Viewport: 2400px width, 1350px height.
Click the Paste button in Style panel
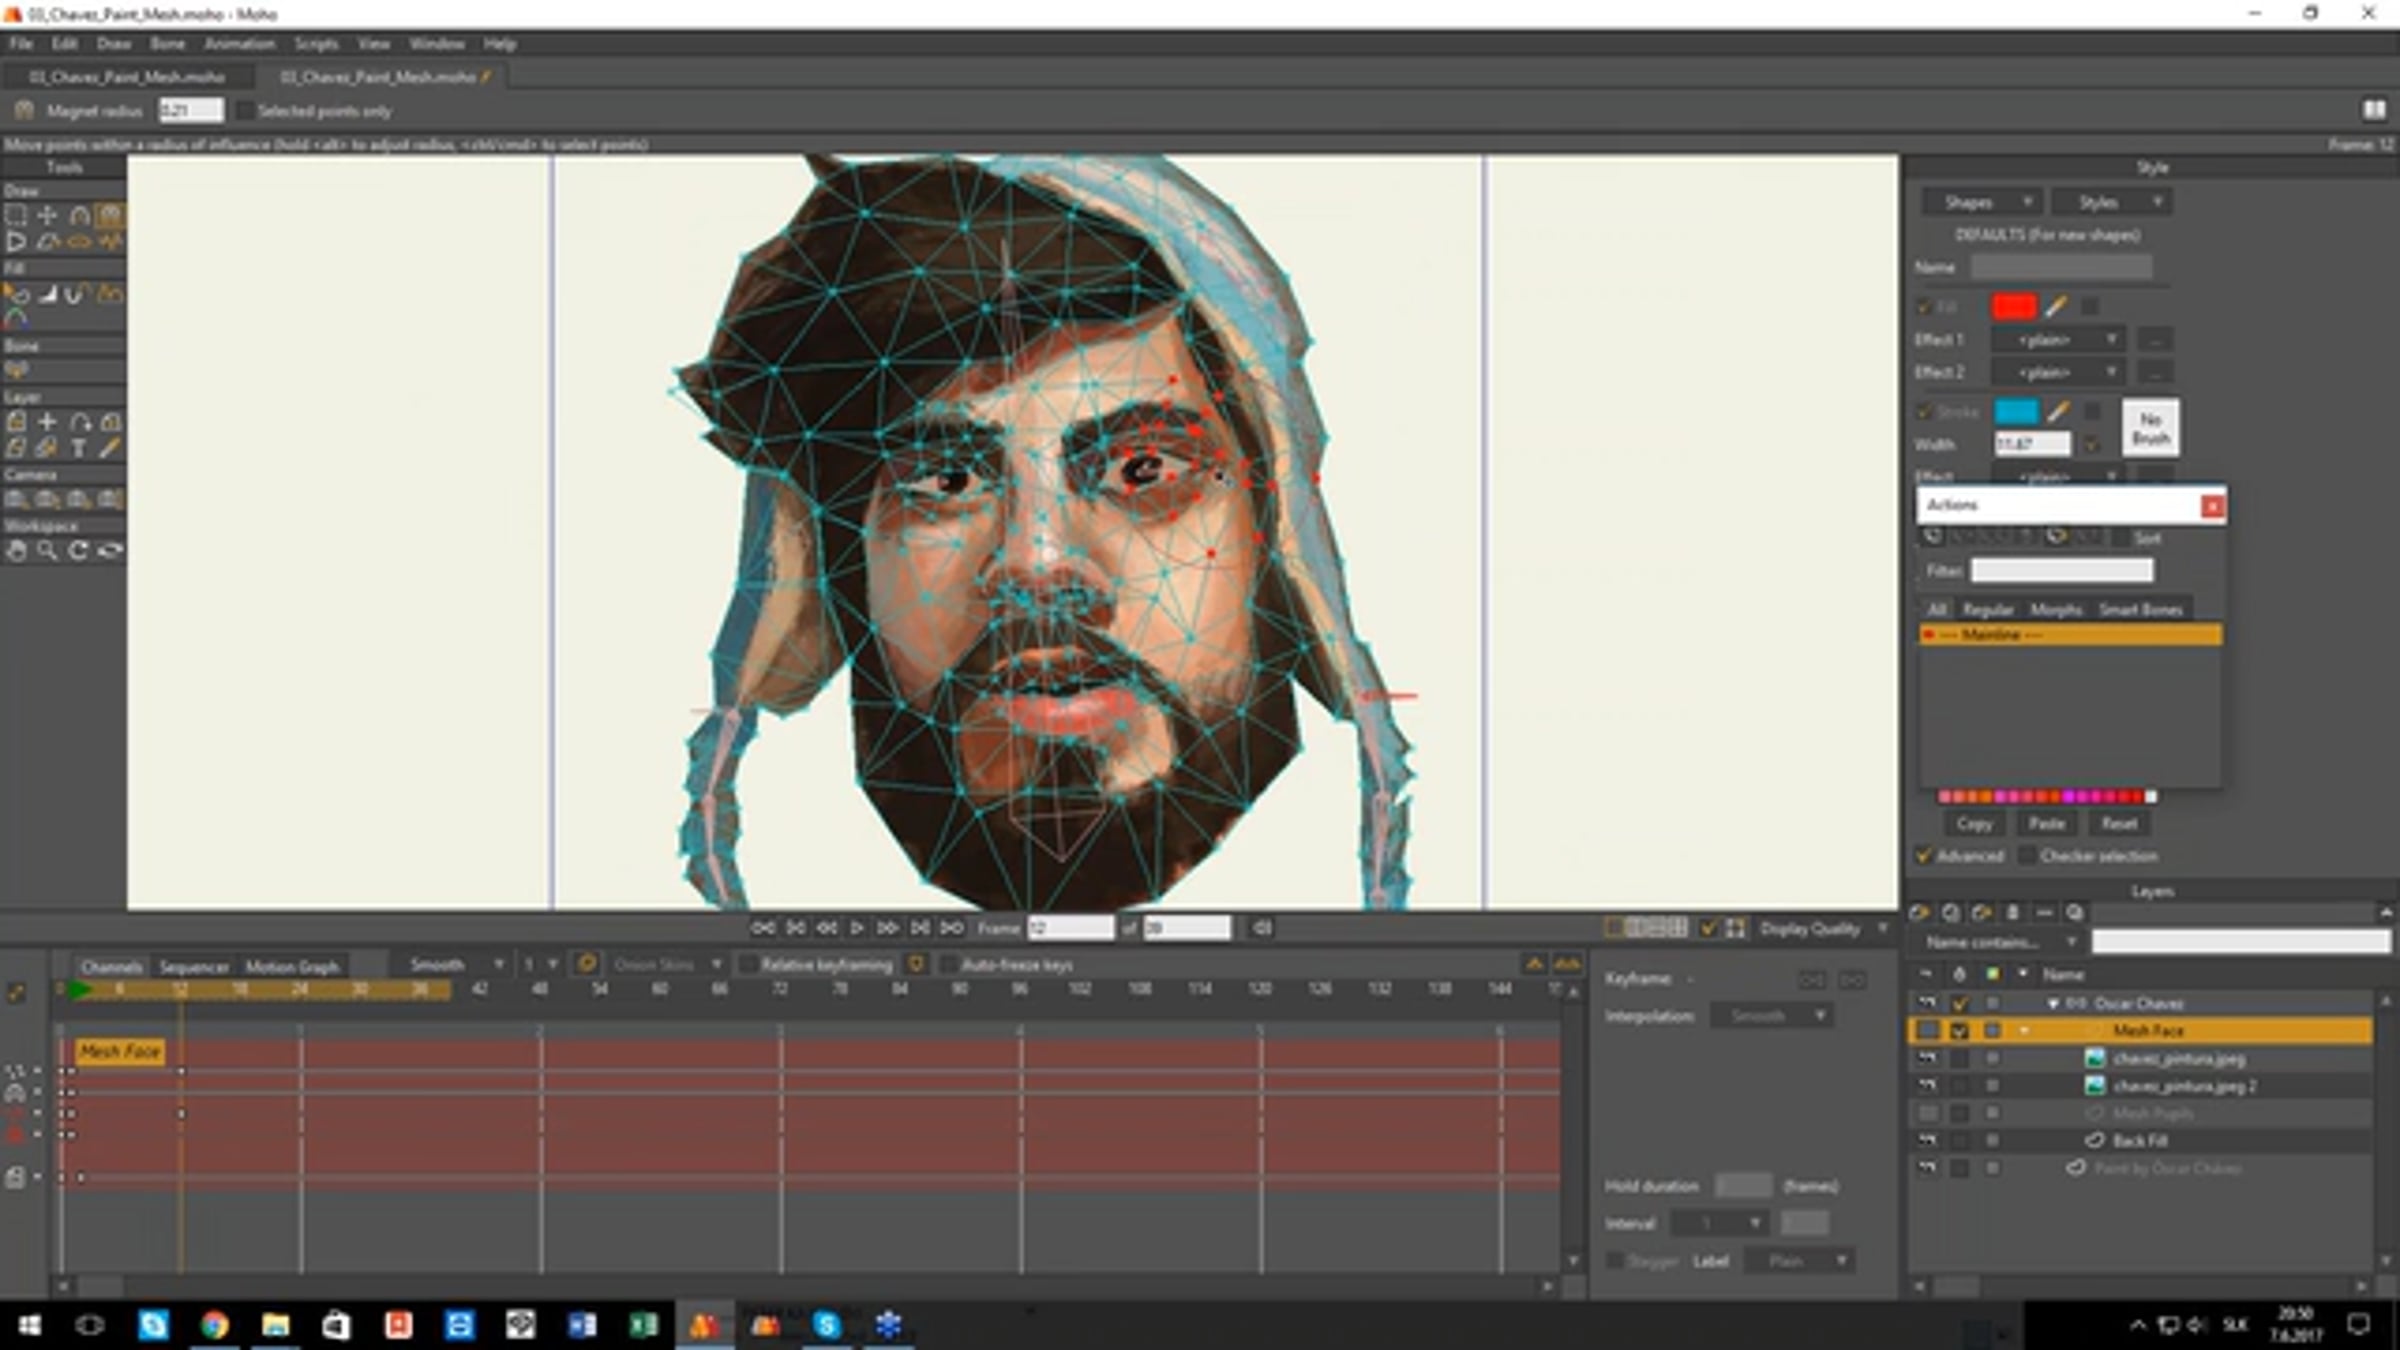(2046, 823)
